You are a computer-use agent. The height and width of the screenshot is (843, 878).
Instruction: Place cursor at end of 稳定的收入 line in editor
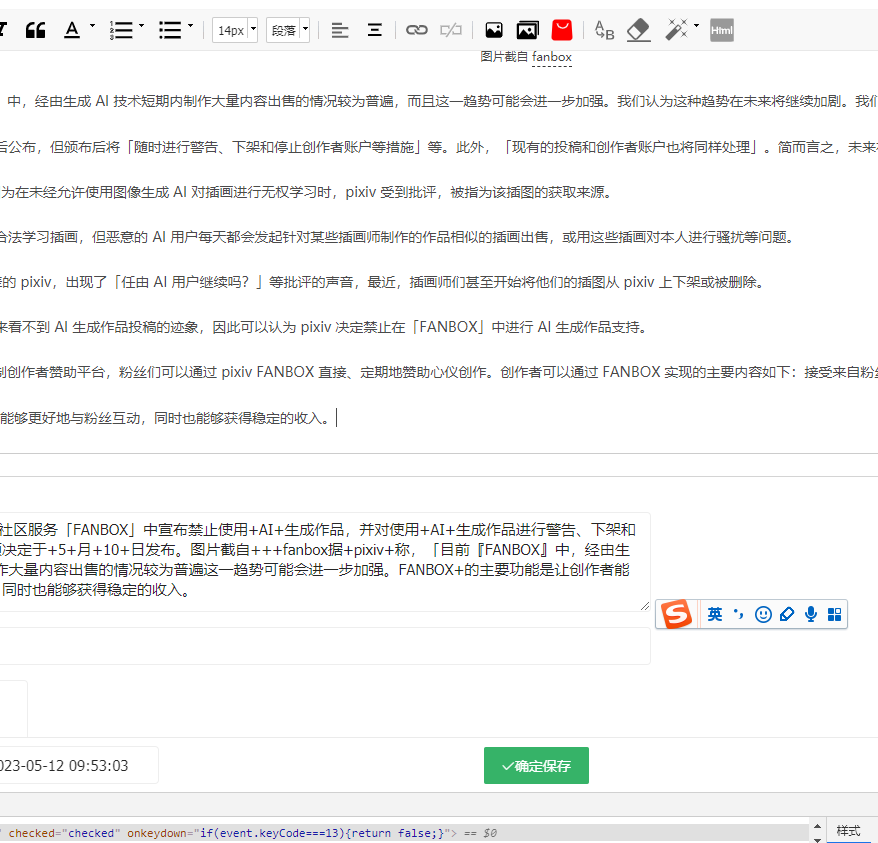335,418
